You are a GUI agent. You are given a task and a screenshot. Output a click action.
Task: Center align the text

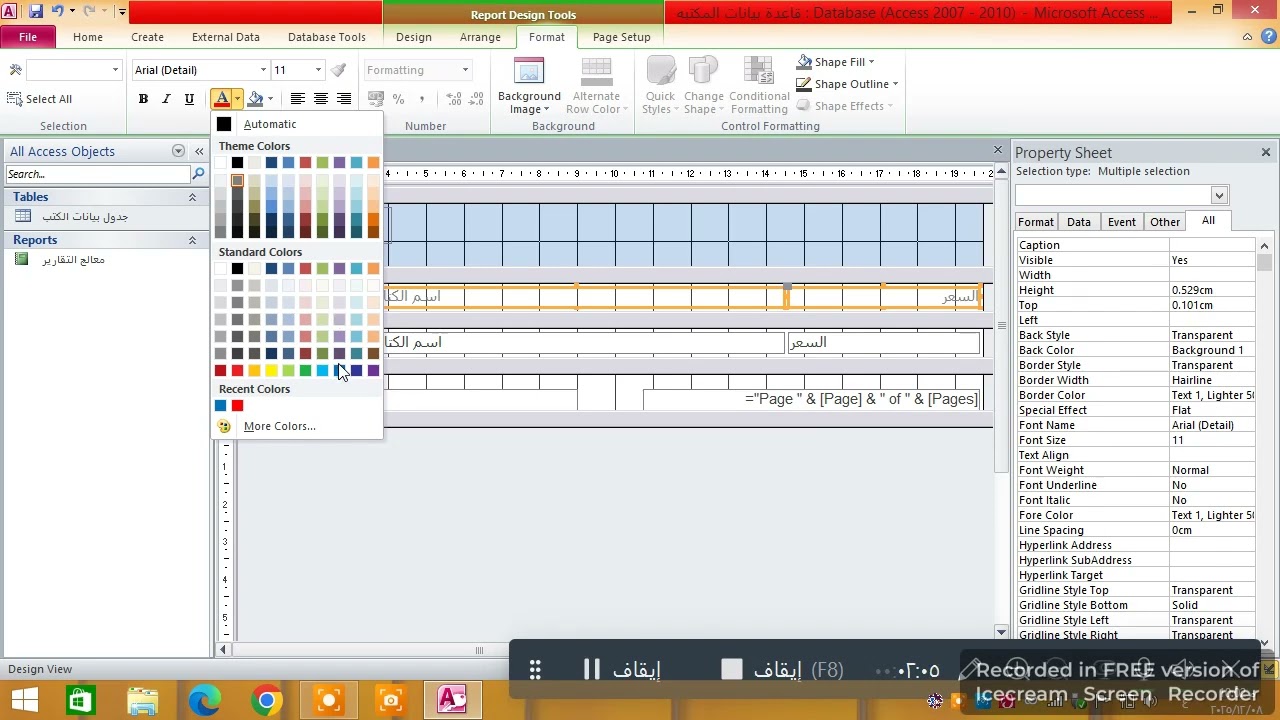point(321,99)
